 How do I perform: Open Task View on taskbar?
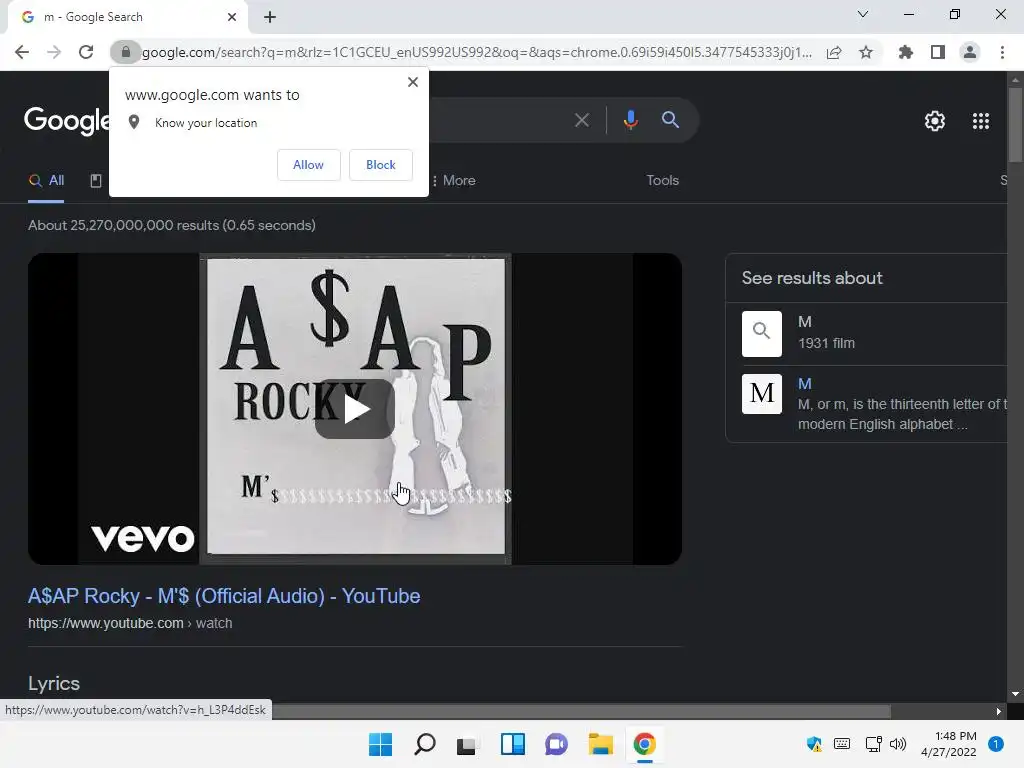point(466,744)
